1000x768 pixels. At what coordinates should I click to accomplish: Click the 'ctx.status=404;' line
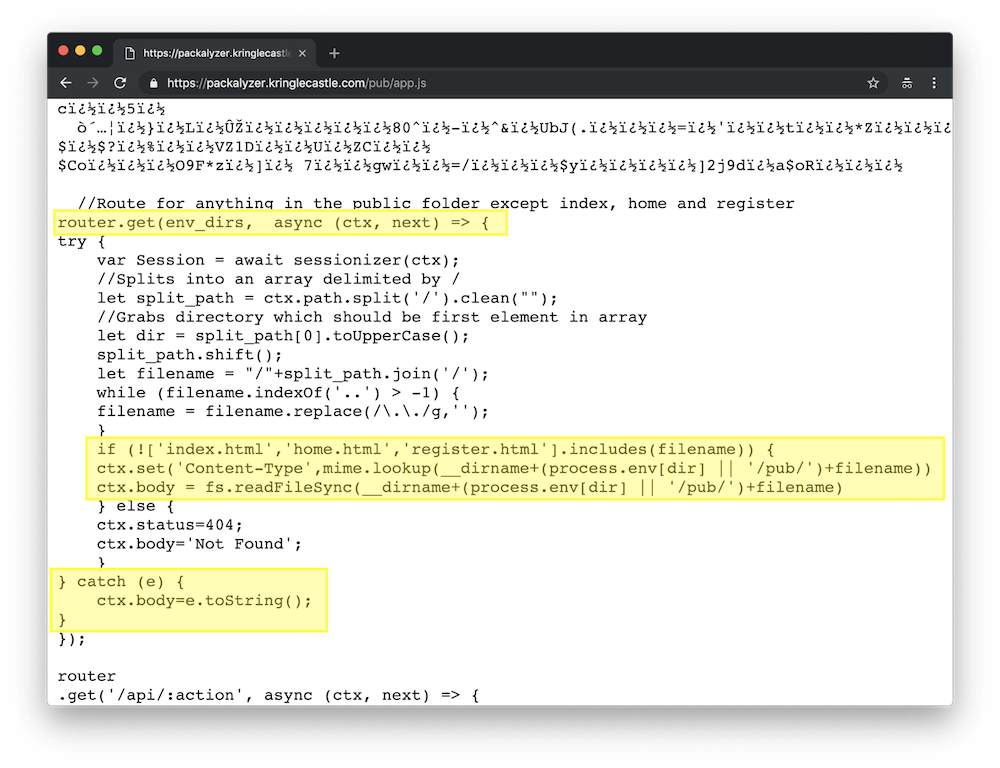pos(170,525)
